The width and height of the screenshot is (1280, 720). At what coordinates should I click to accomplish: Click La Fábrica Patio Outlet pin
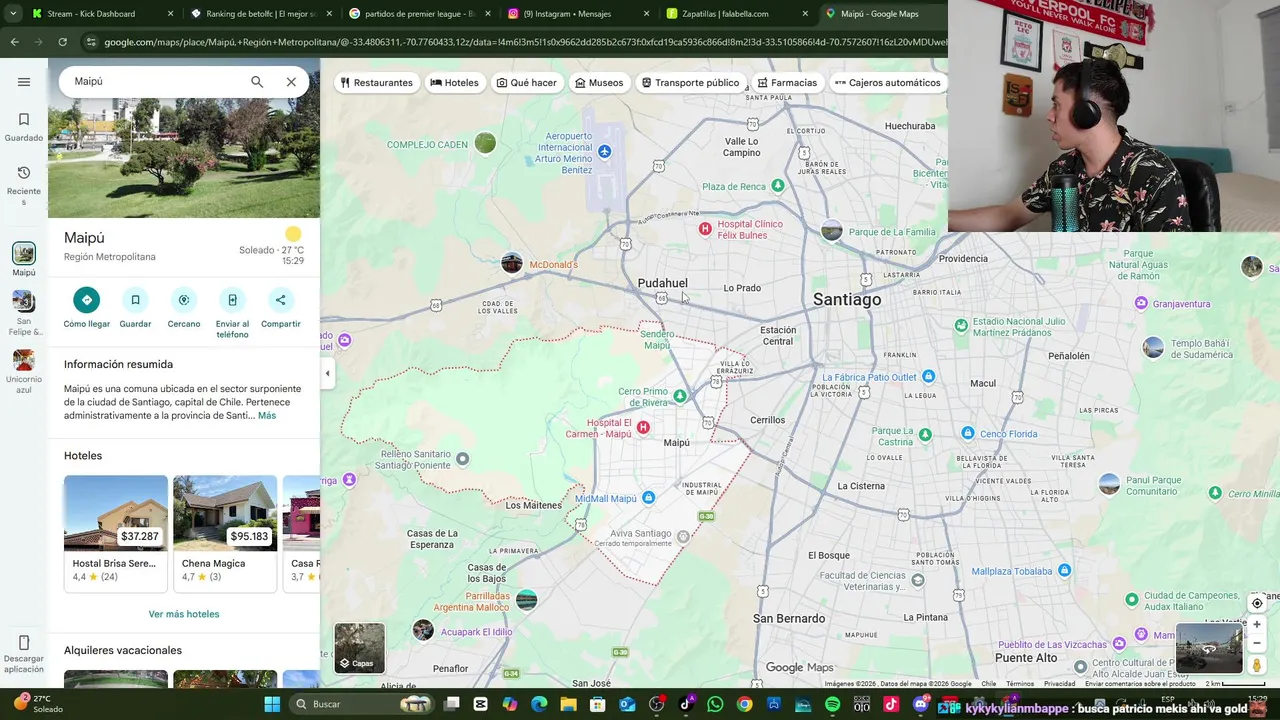tap(928, 377)
